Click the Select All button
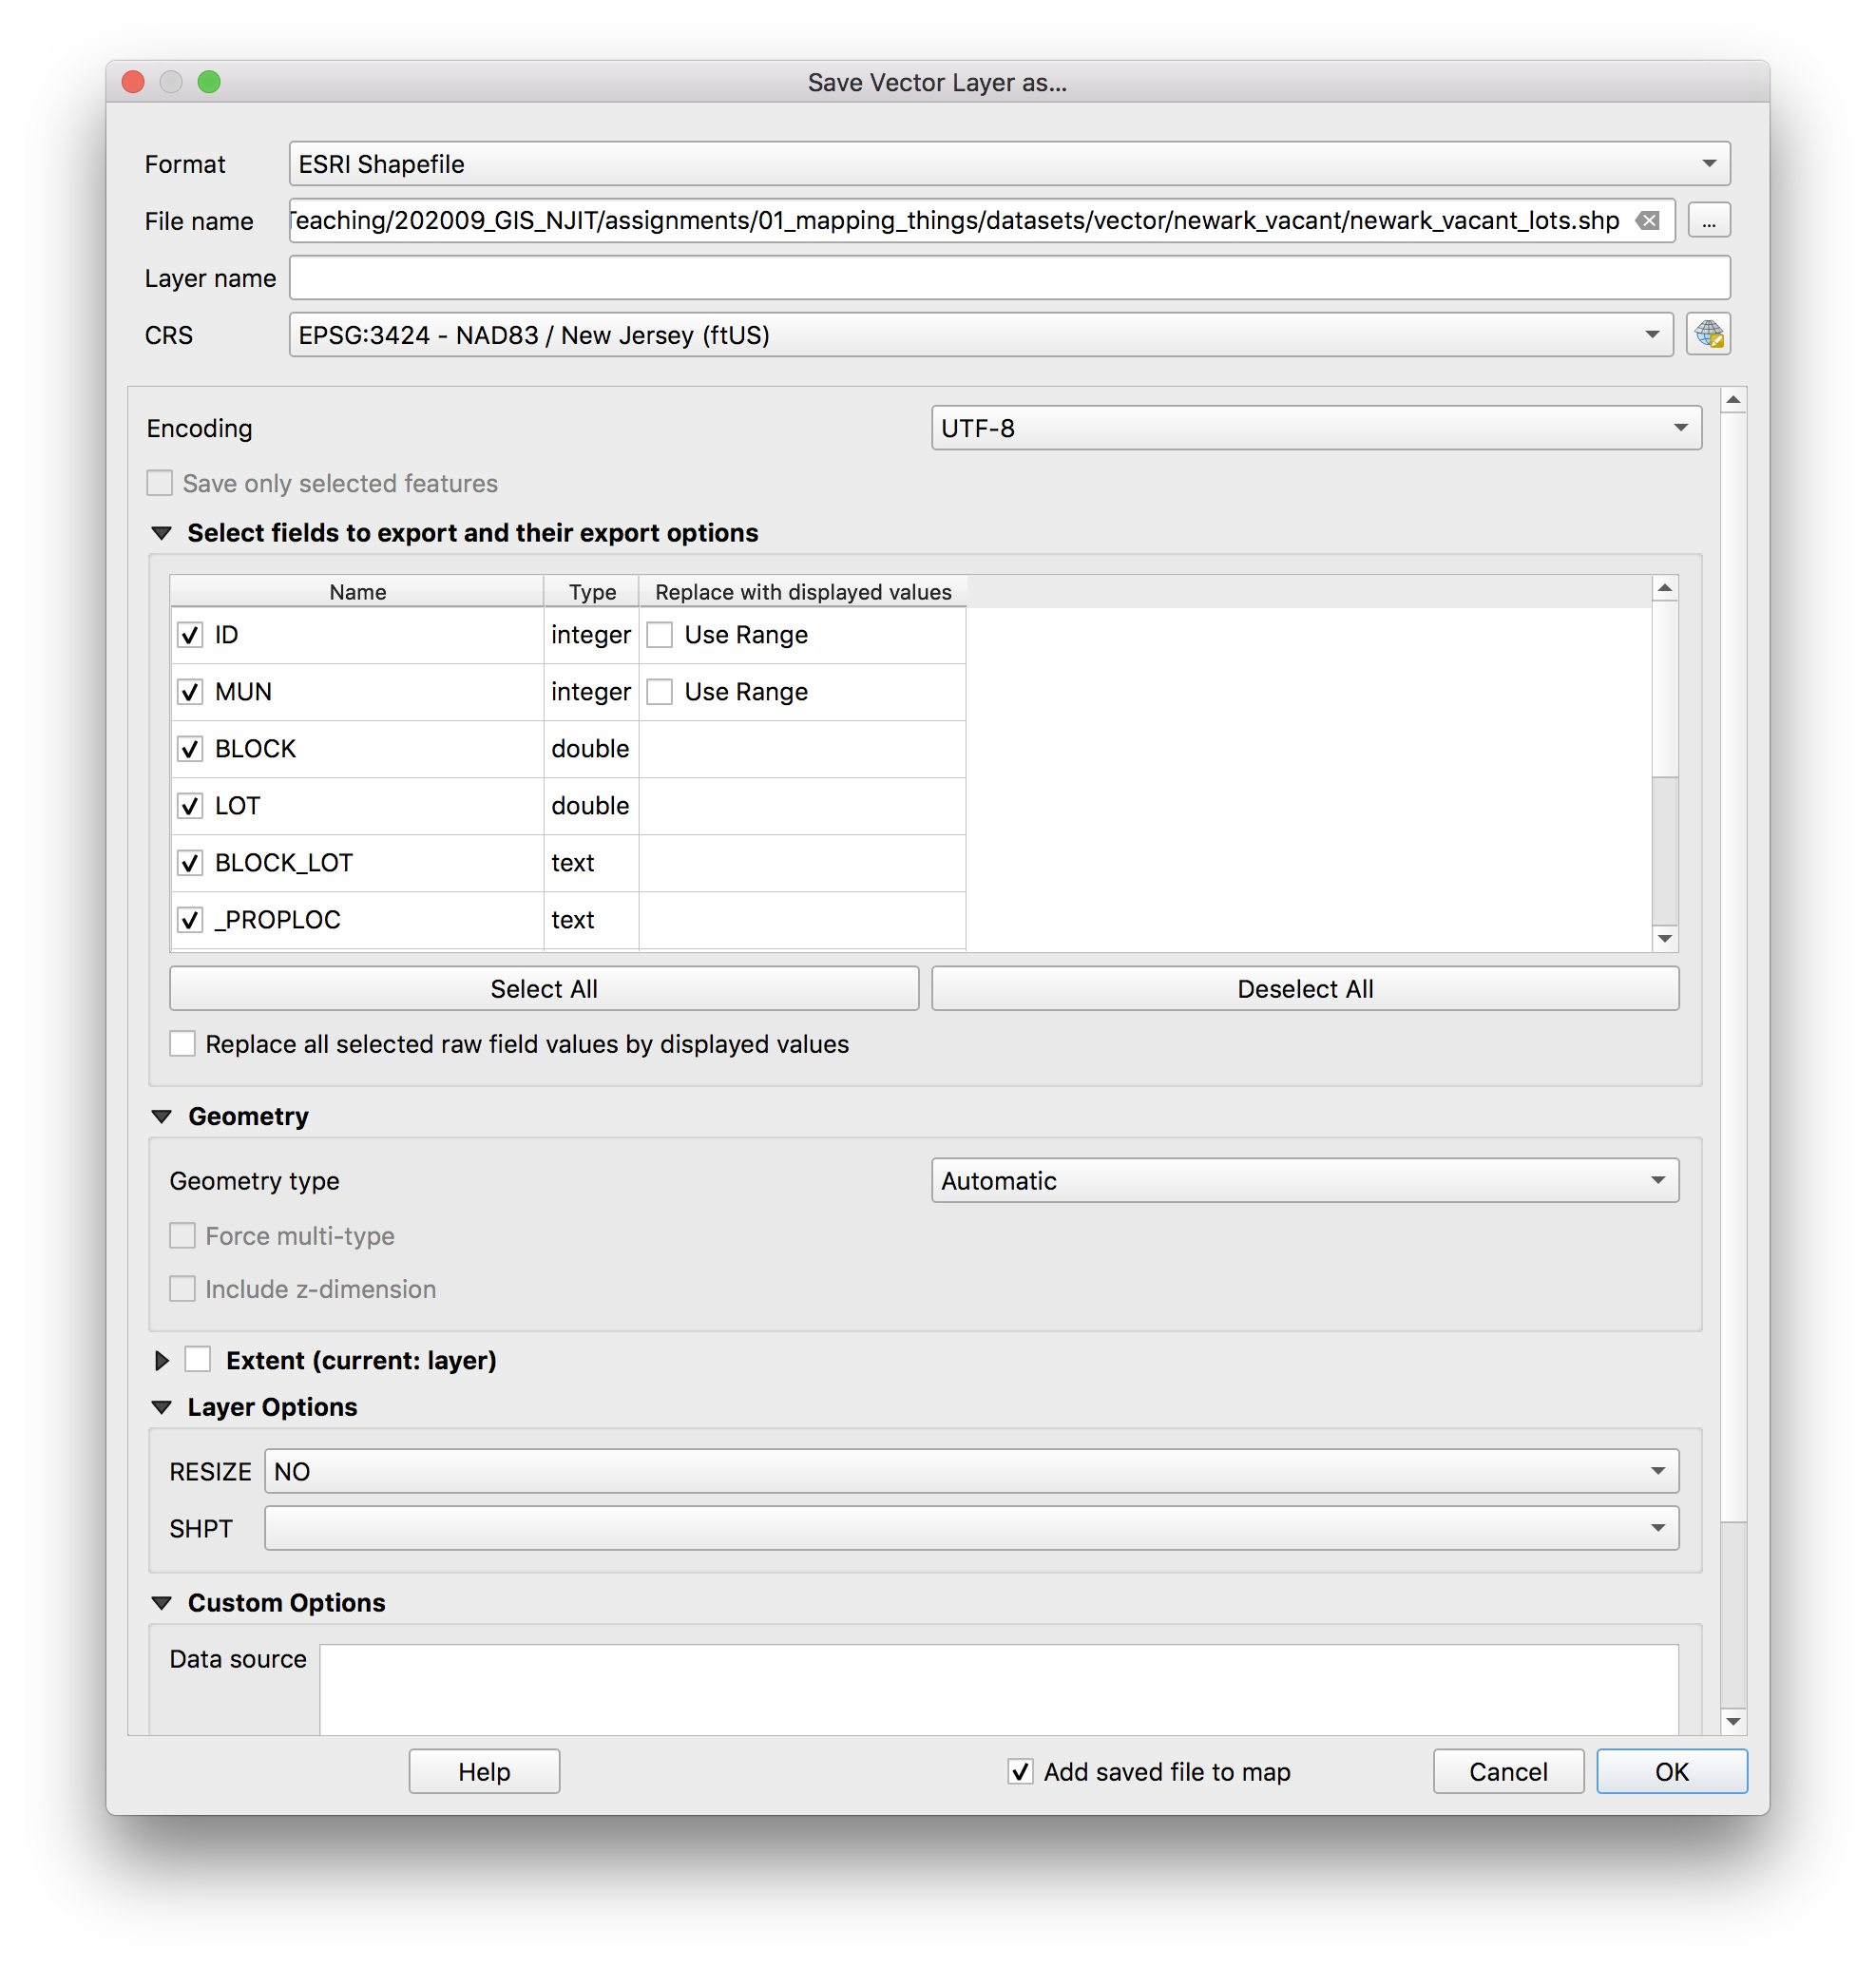This screenshot has width=1876, height=1967. pyautogui.click(x=543, y=988)
